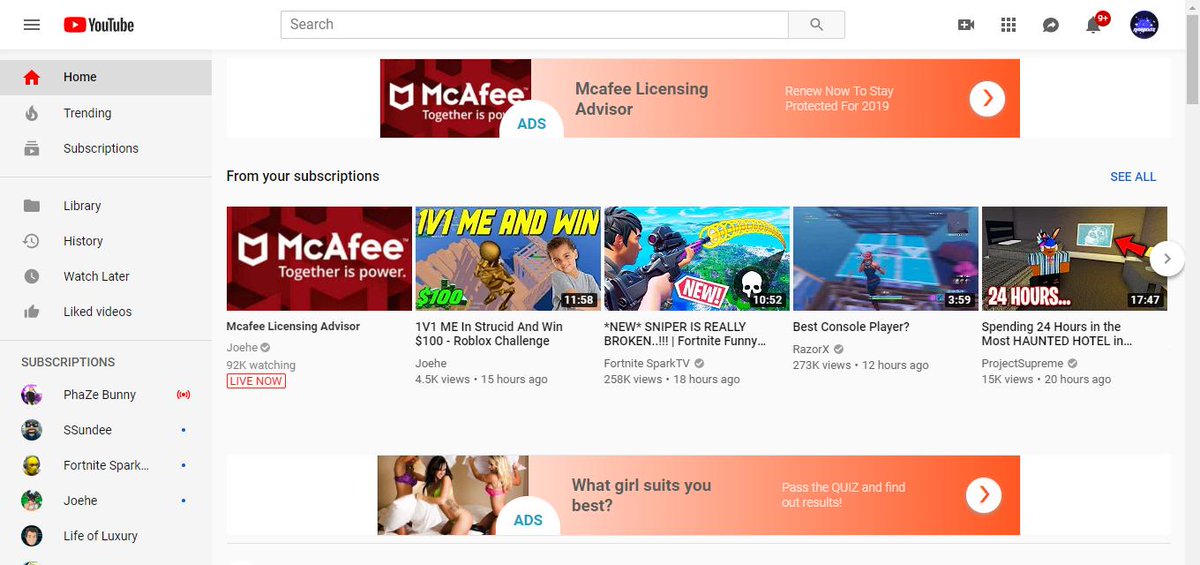Click the Home house icon
Image resolution: width=1200 pixels, height=565 pixels.
[x=32, y=77]
